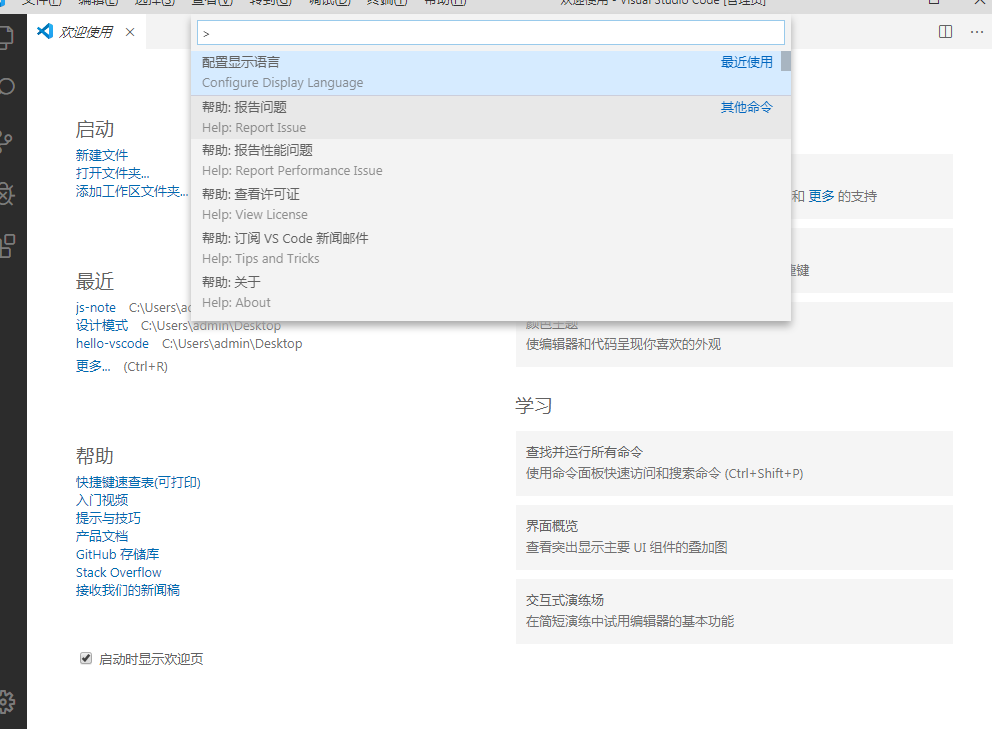The image size is (992, 729).
Task: Click 查找并运行所有命令 card
Action: coord(734,463)
